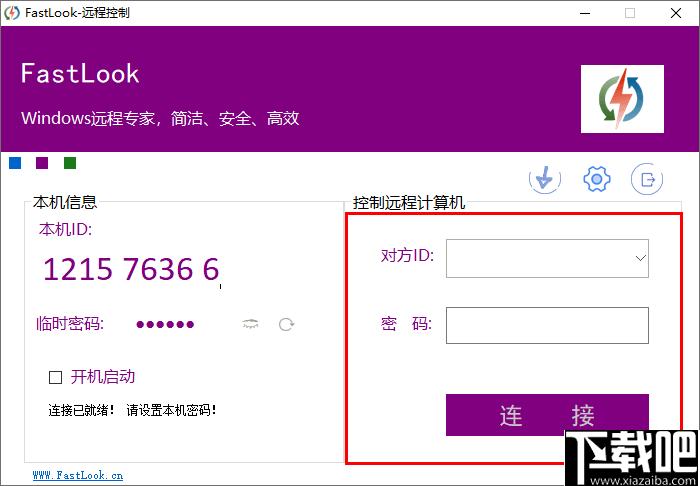Click the 本机信息 group heading

pyautogui.click(x=65, y=203)
